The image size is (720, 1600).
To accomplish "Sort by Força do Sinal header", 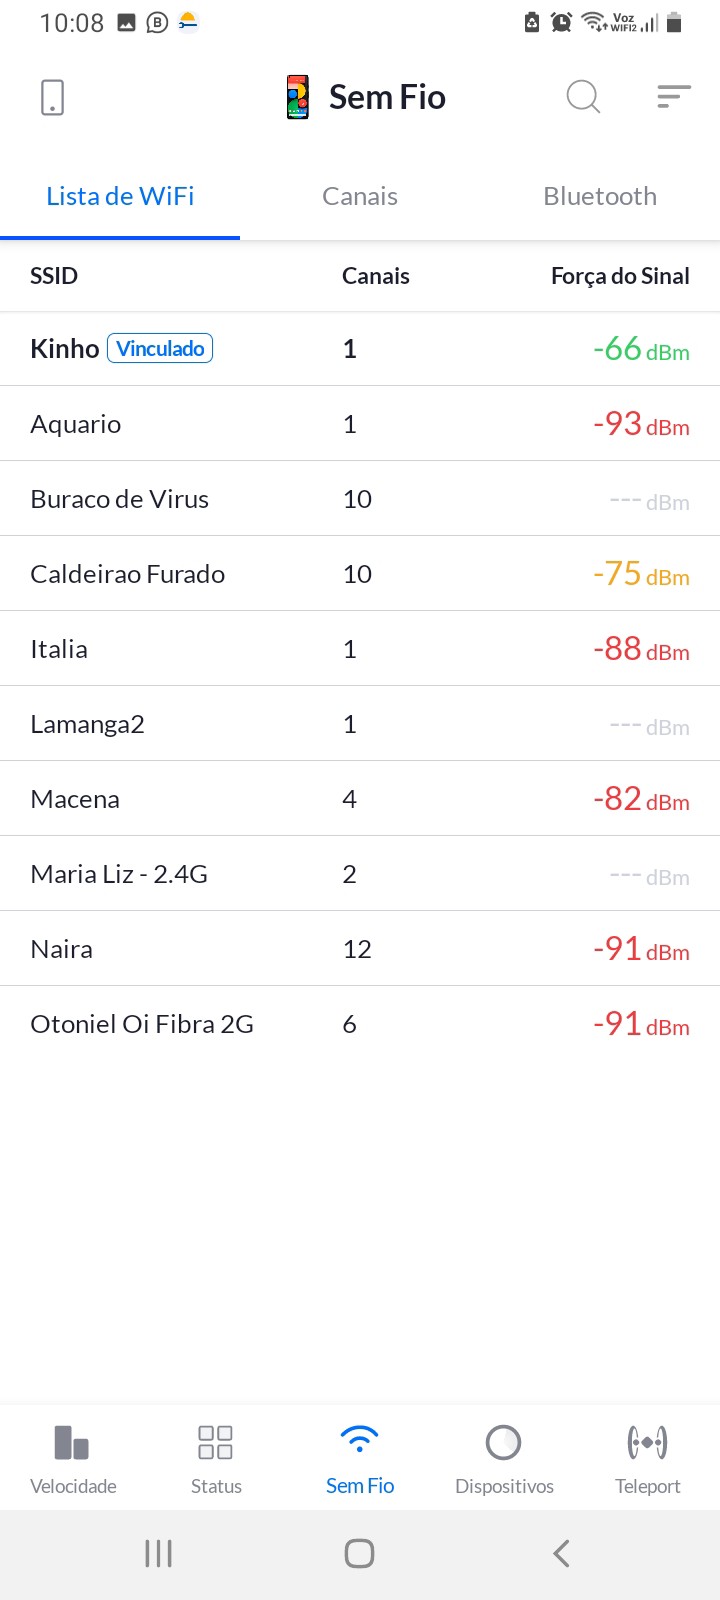I will point(620,276).
